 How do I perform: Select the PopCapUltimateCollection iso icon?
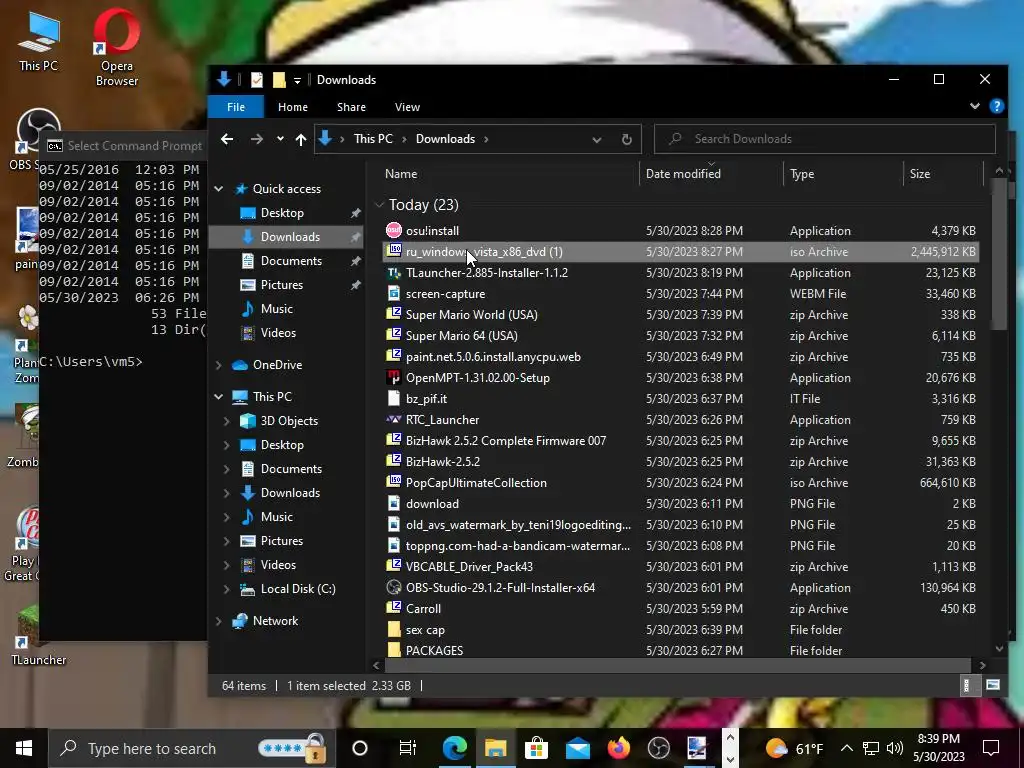[x=394, y=482]
